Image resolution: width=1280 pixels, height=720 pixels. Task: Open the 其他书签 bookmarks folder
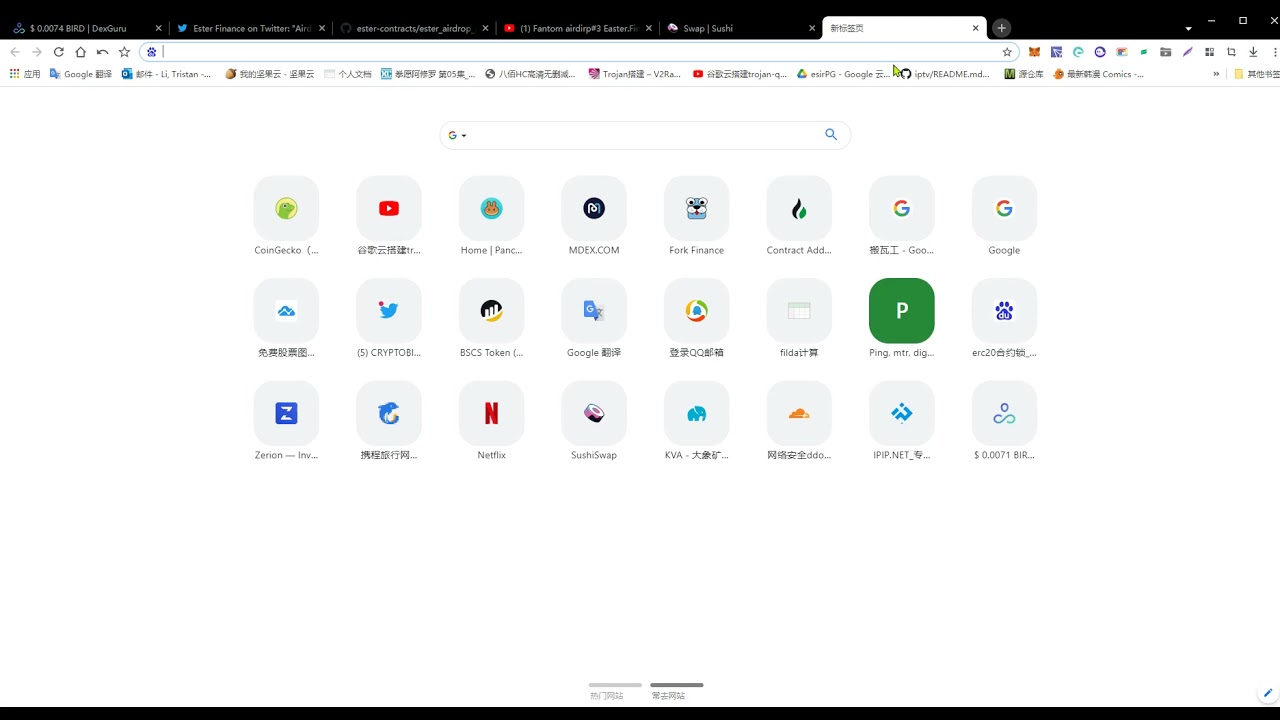pyautogui.click(x=1257, y=74)
